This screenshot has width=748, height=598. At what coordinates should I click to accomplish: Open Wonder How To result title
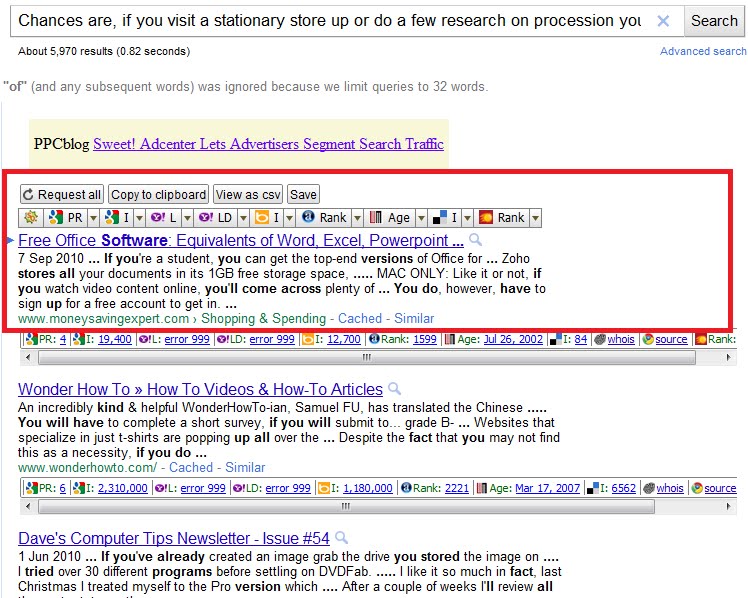tap(200, 390)
